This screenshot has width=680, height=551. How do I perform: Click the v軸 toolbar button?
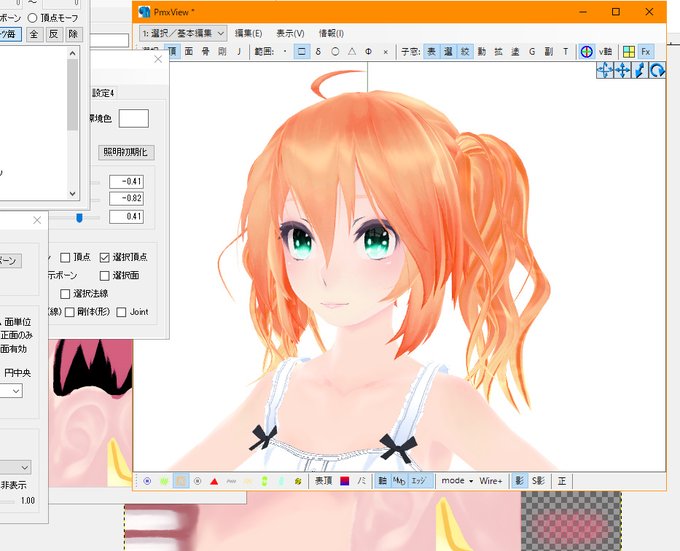click(x=605, y=52)
